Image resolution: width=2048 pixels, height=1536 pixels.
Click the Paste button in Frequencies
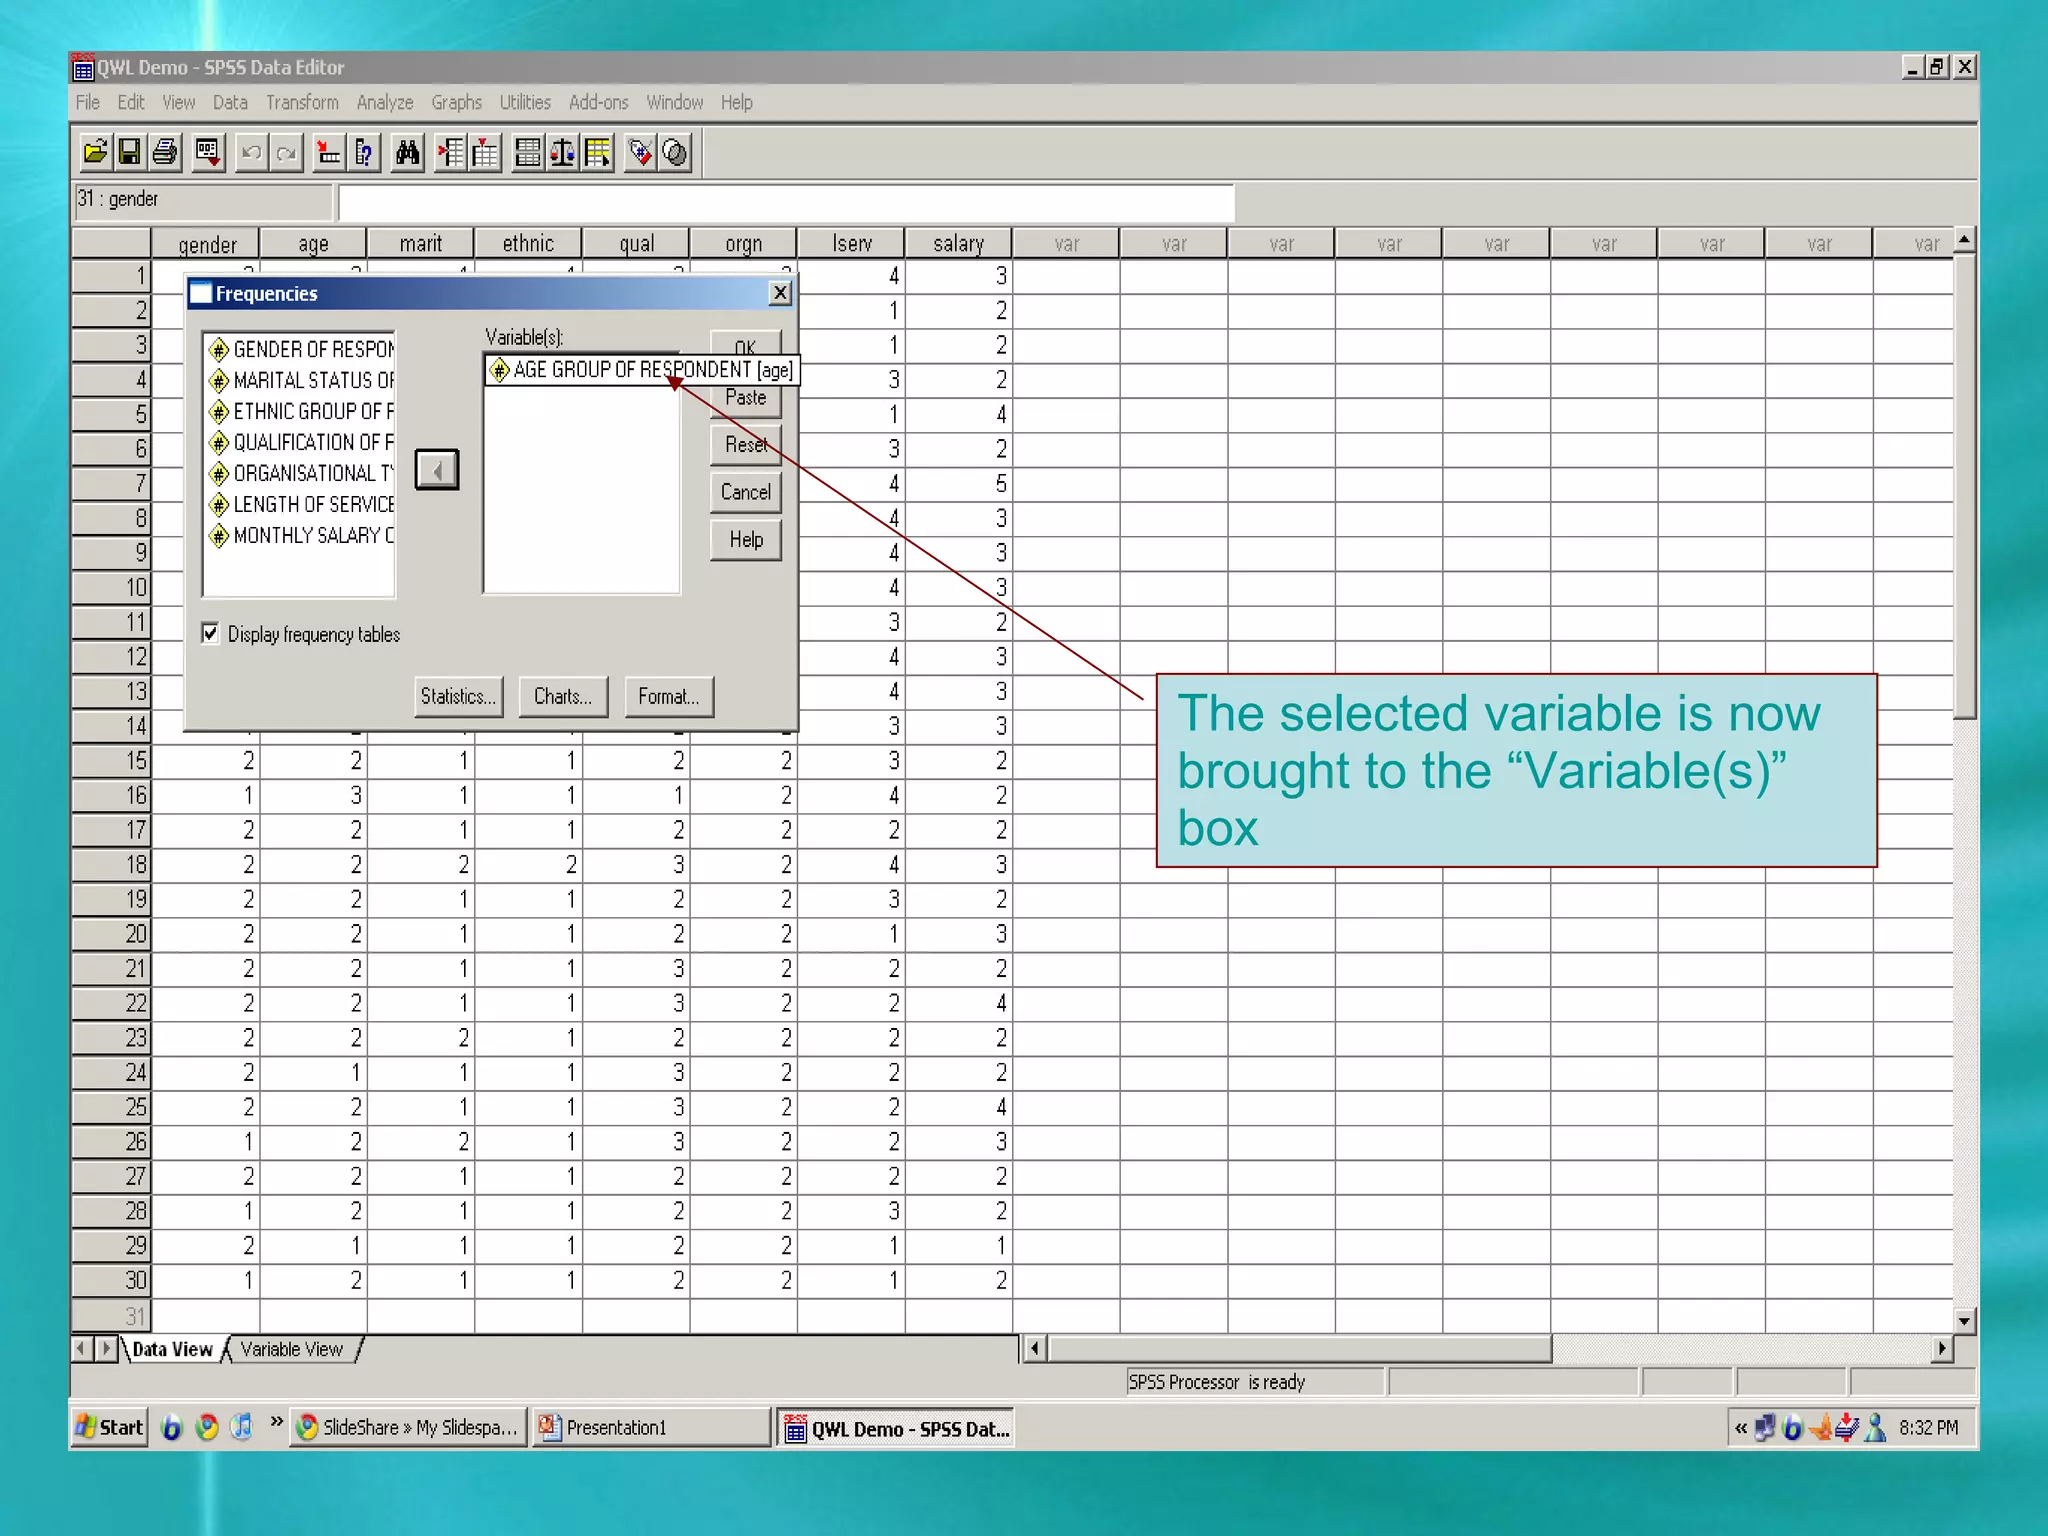746,398
